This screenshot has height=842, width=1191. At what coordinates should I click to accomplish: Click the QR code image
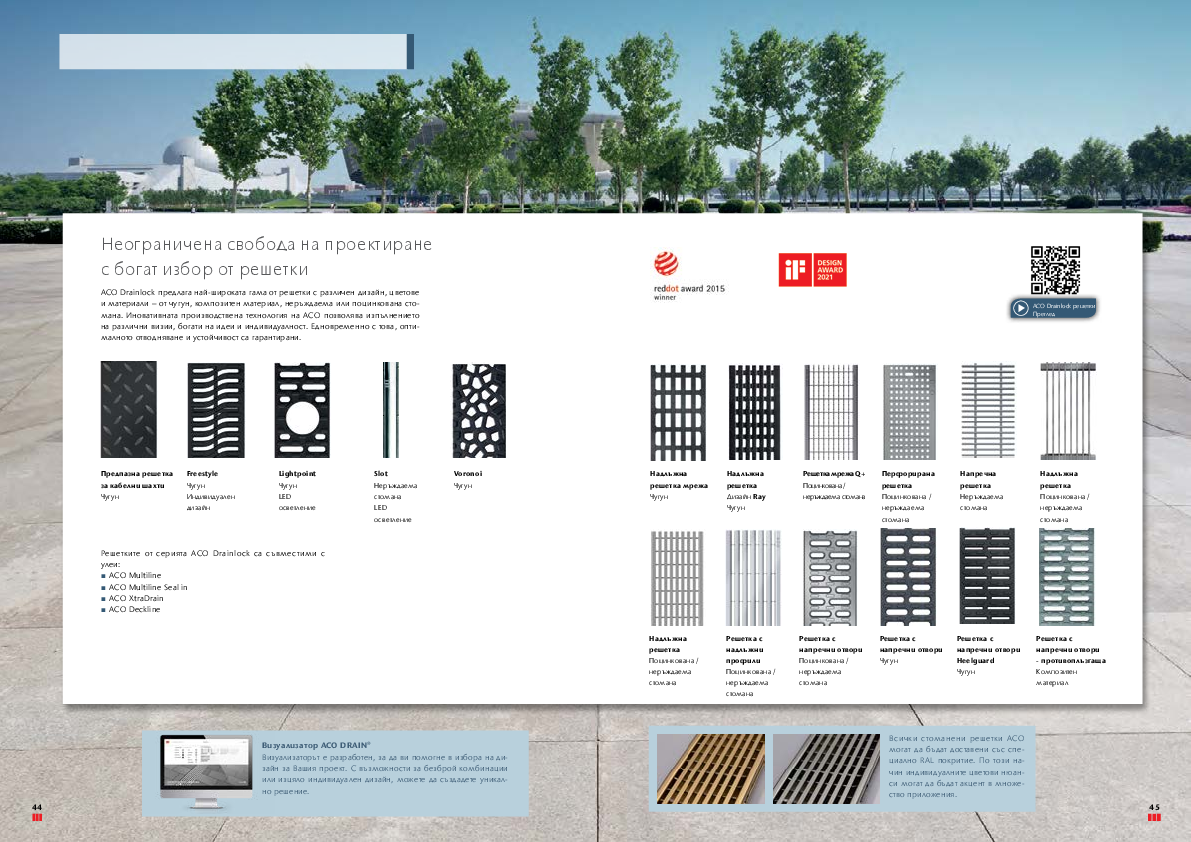1055,270
